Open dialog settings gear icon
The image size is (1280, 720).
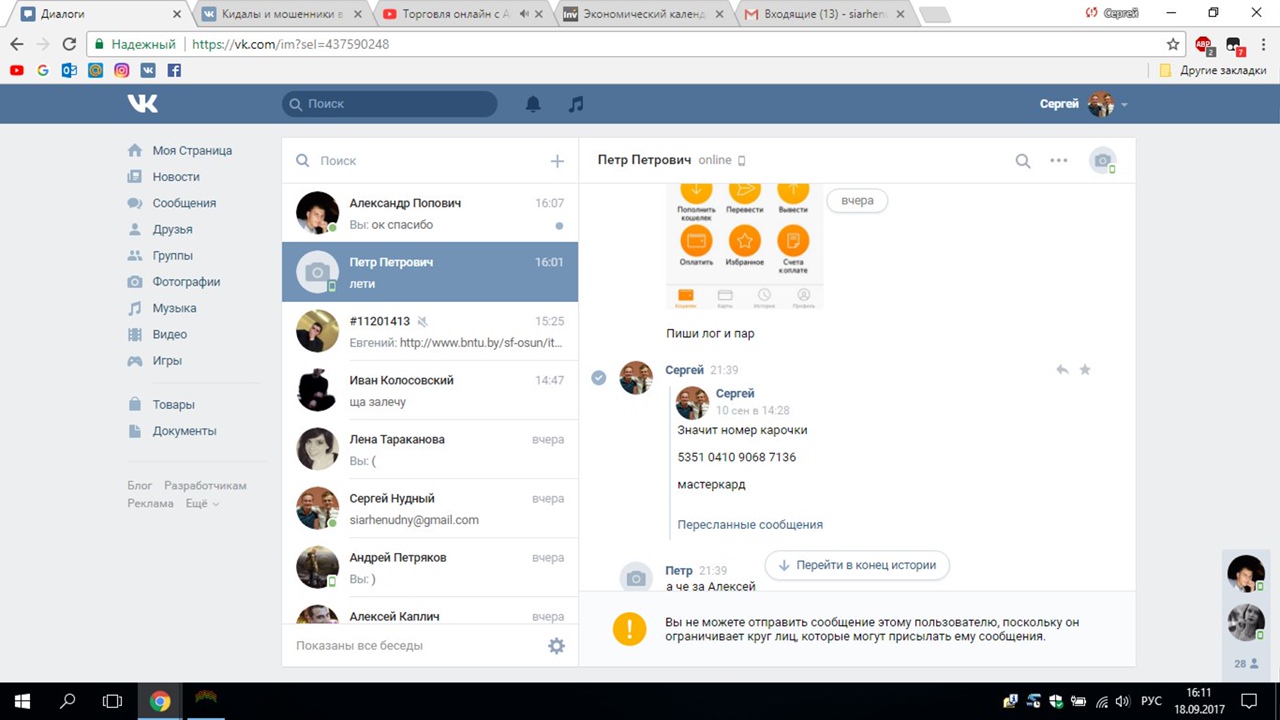(556, 646)
